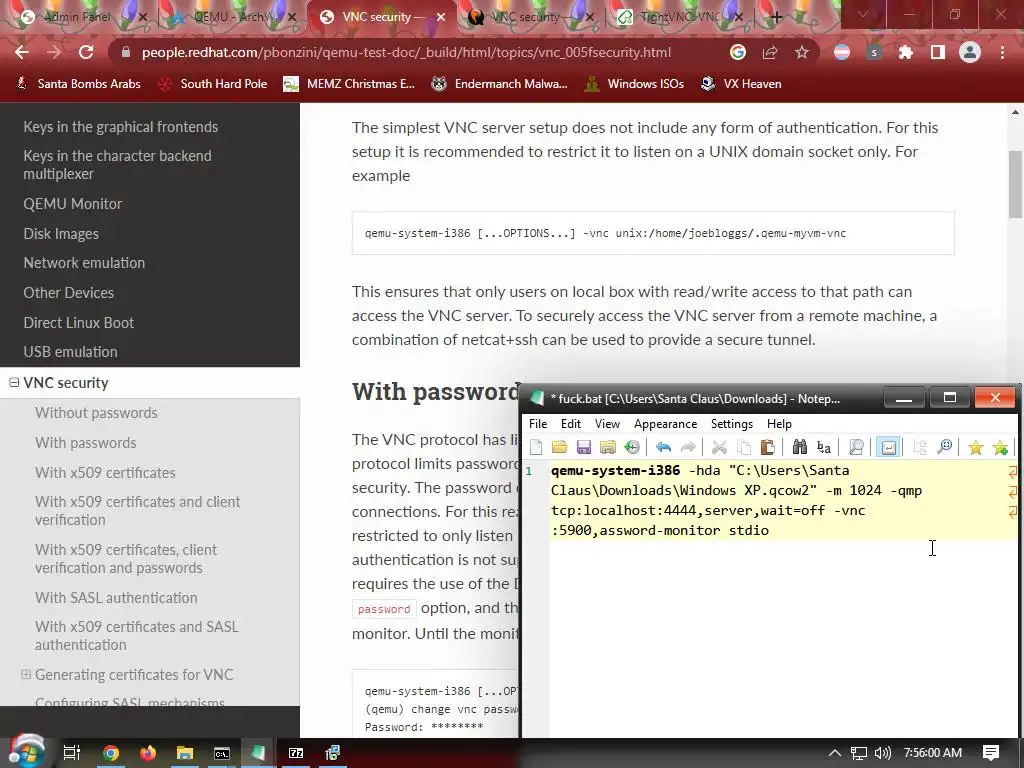This screenshot has height=768, width=1024.
Task: Open Firefox from the taskbar
Action: click(x=148, y=753)
